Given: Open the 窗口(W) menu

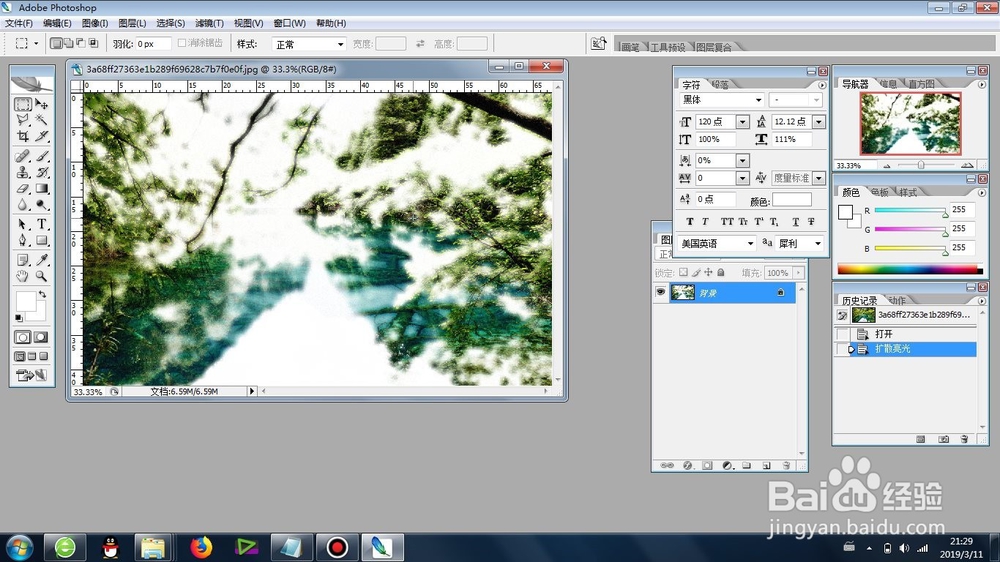Looking at the screenshot, I should 290,23.
